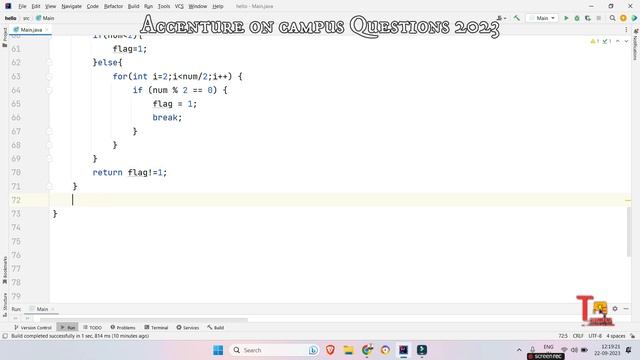Open Brave browser from taskbar
This screenshot has height=360, width=640.
coord(330,350)
